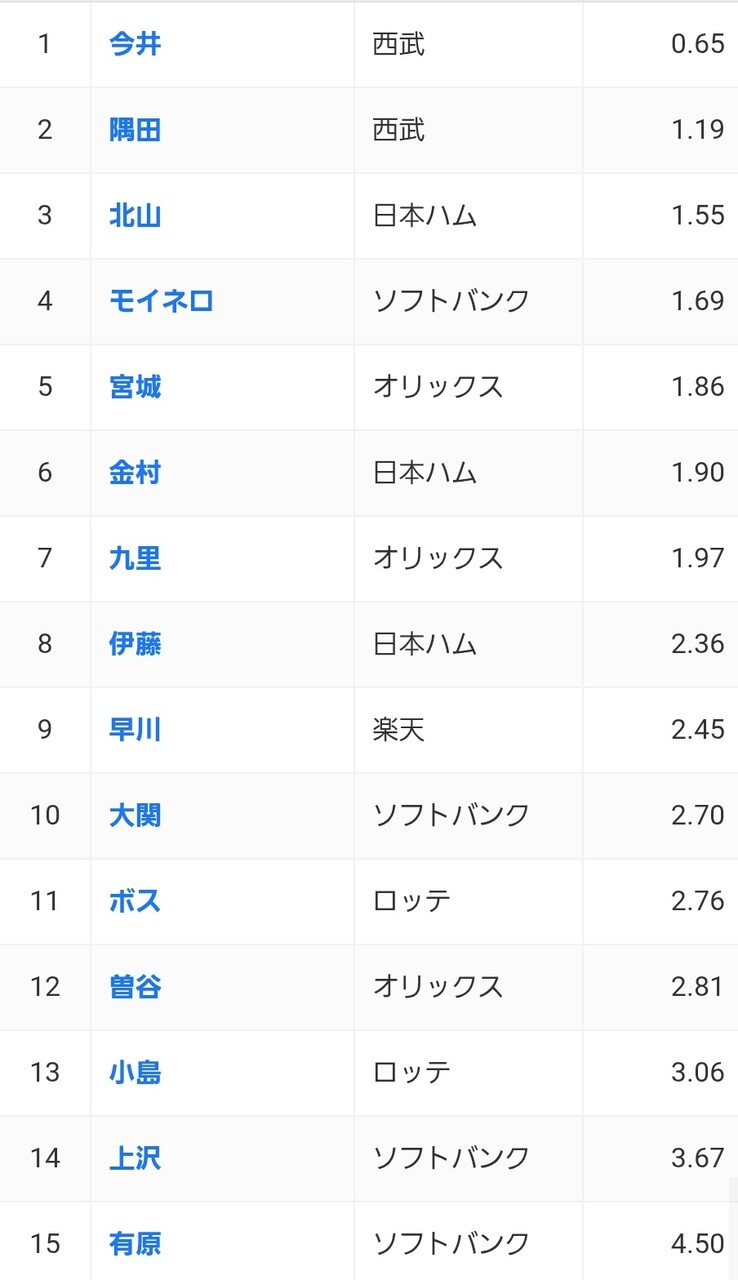The image size is (738, 1280).
Task: Open player link 上沢
Action: coord(135,1159)
